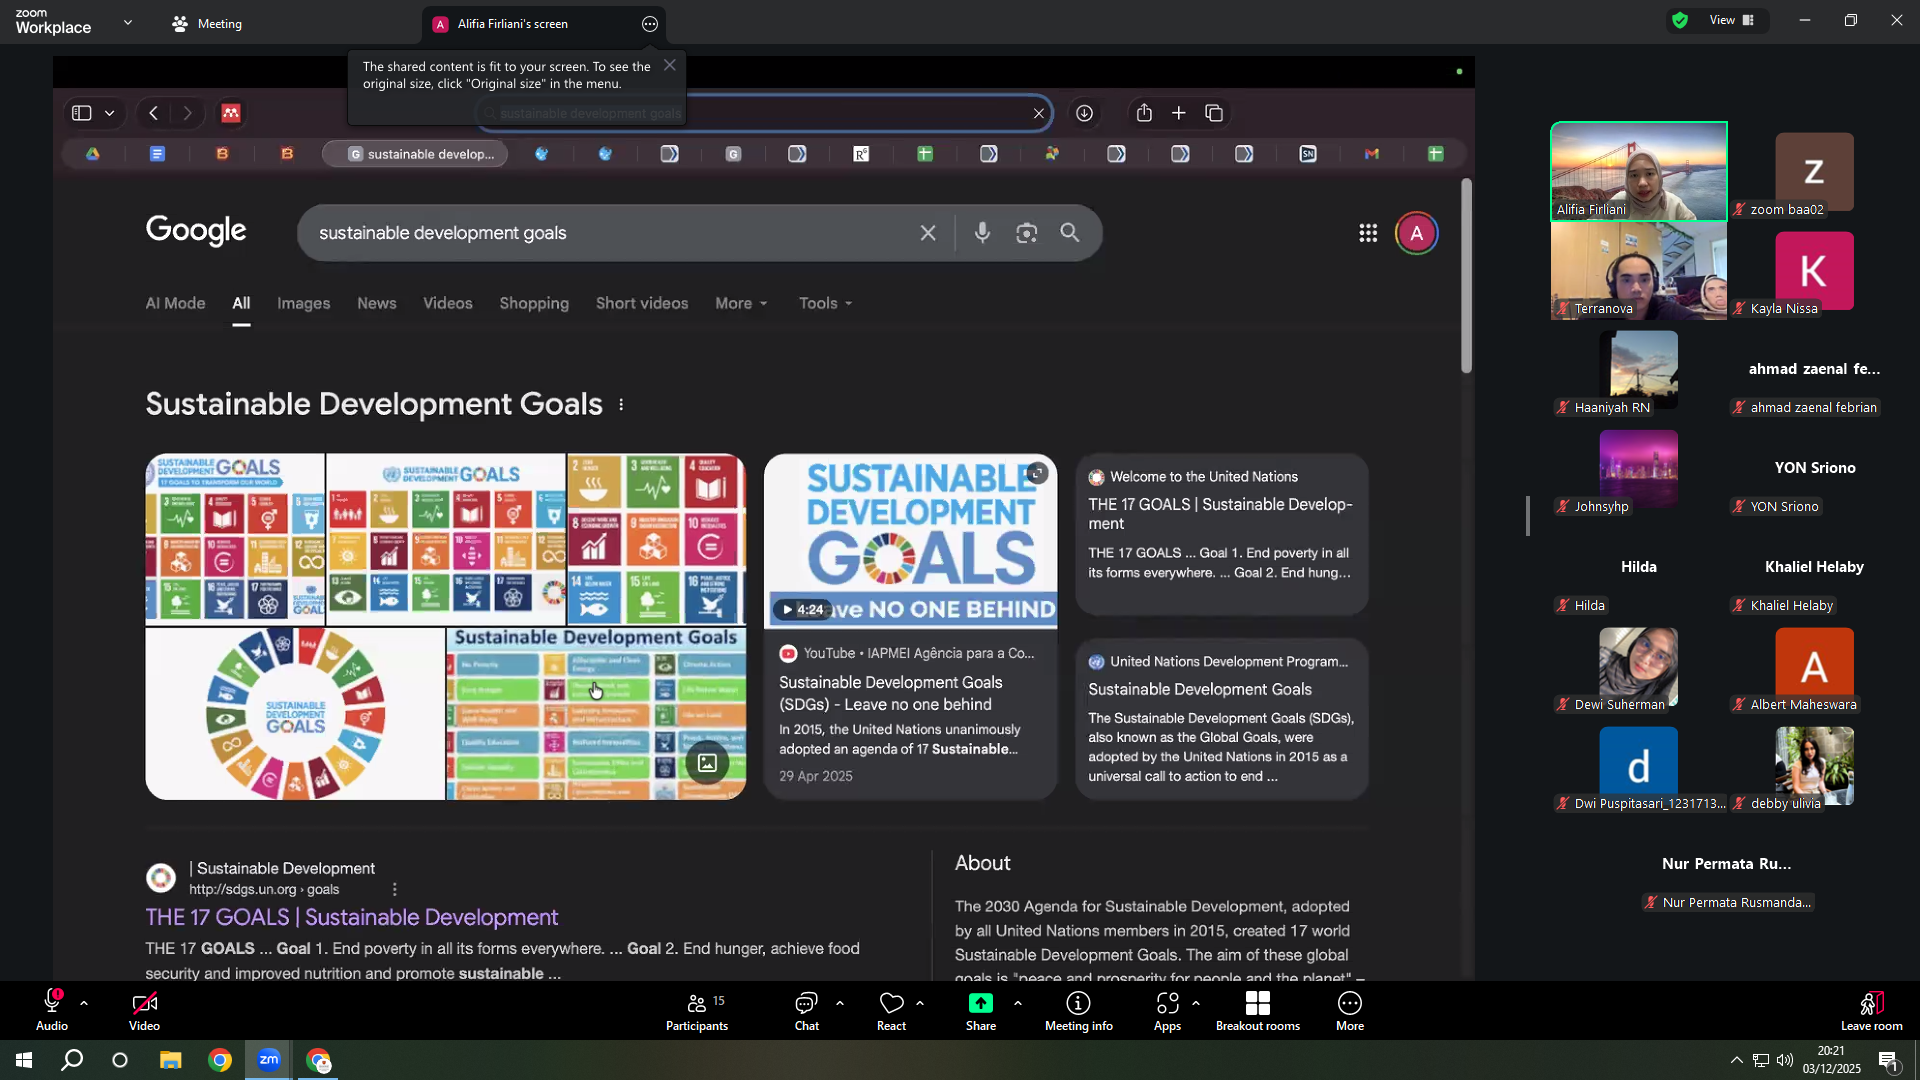Click the shared browser share icon

click(1144, 113)
